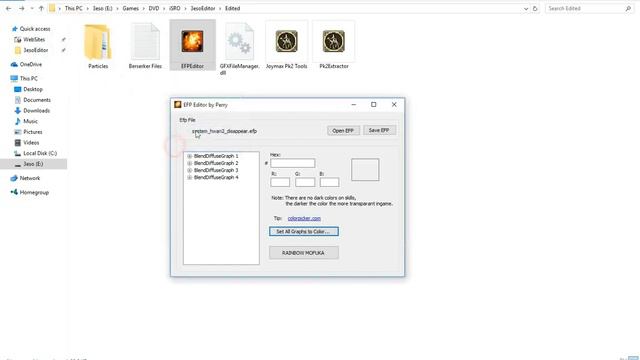
Task: Open Desktop in sidebar
Action: tap(29, 89)
